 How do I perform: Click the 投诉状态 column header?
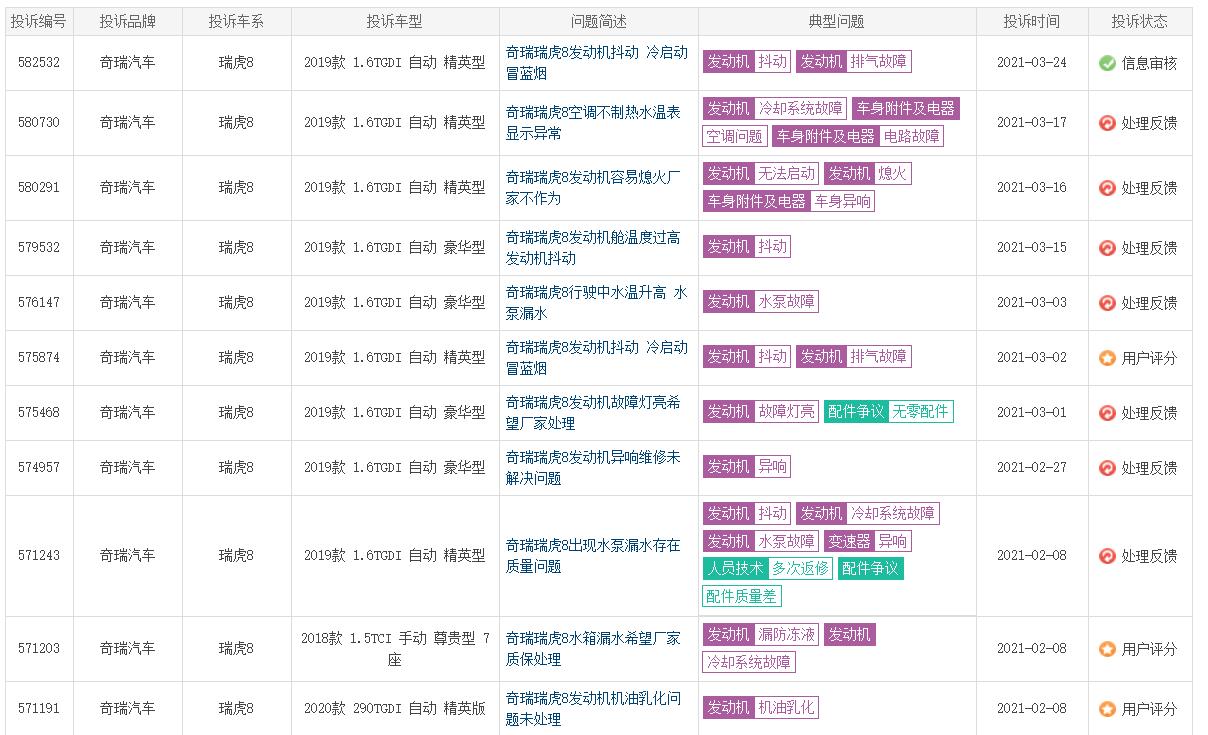coord(1139,21)
